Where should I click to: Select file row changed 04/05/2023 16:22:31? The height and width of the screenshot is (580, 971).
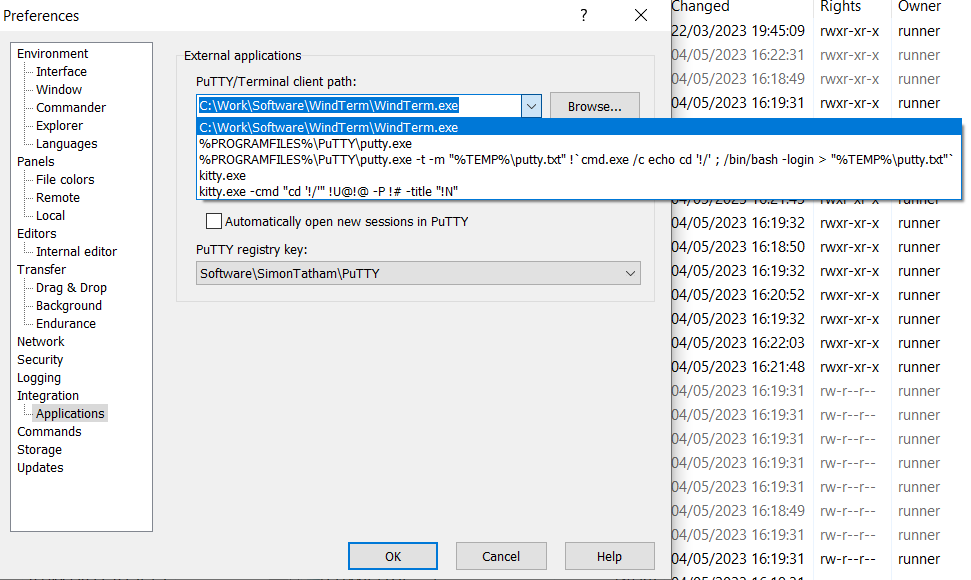pos(821,55)
